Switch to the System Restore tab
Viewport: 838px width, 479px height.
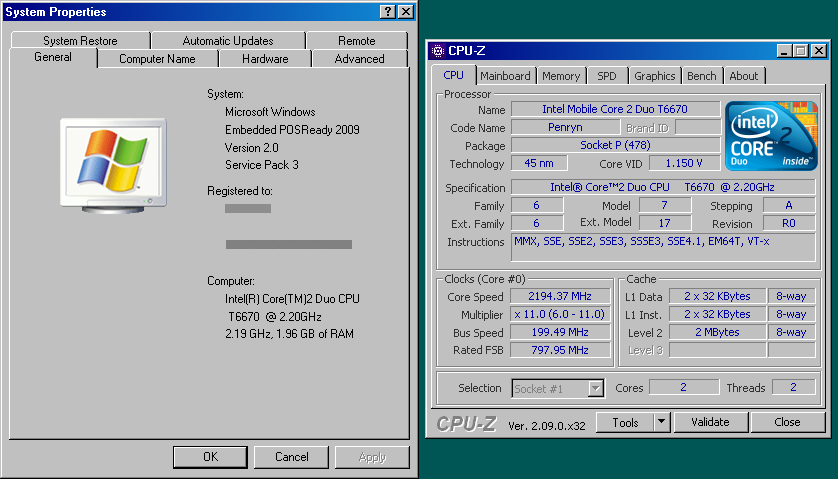80,41
